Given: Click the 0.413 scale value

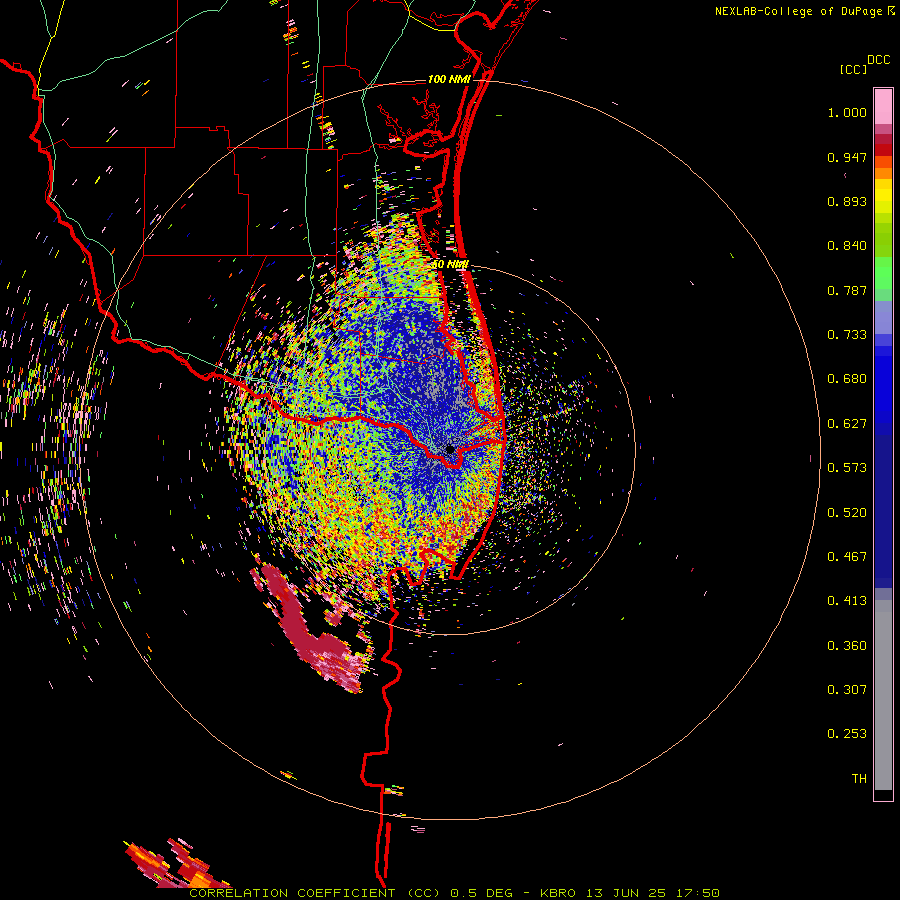Looking at the screenshot, I should tap(847, 601).
